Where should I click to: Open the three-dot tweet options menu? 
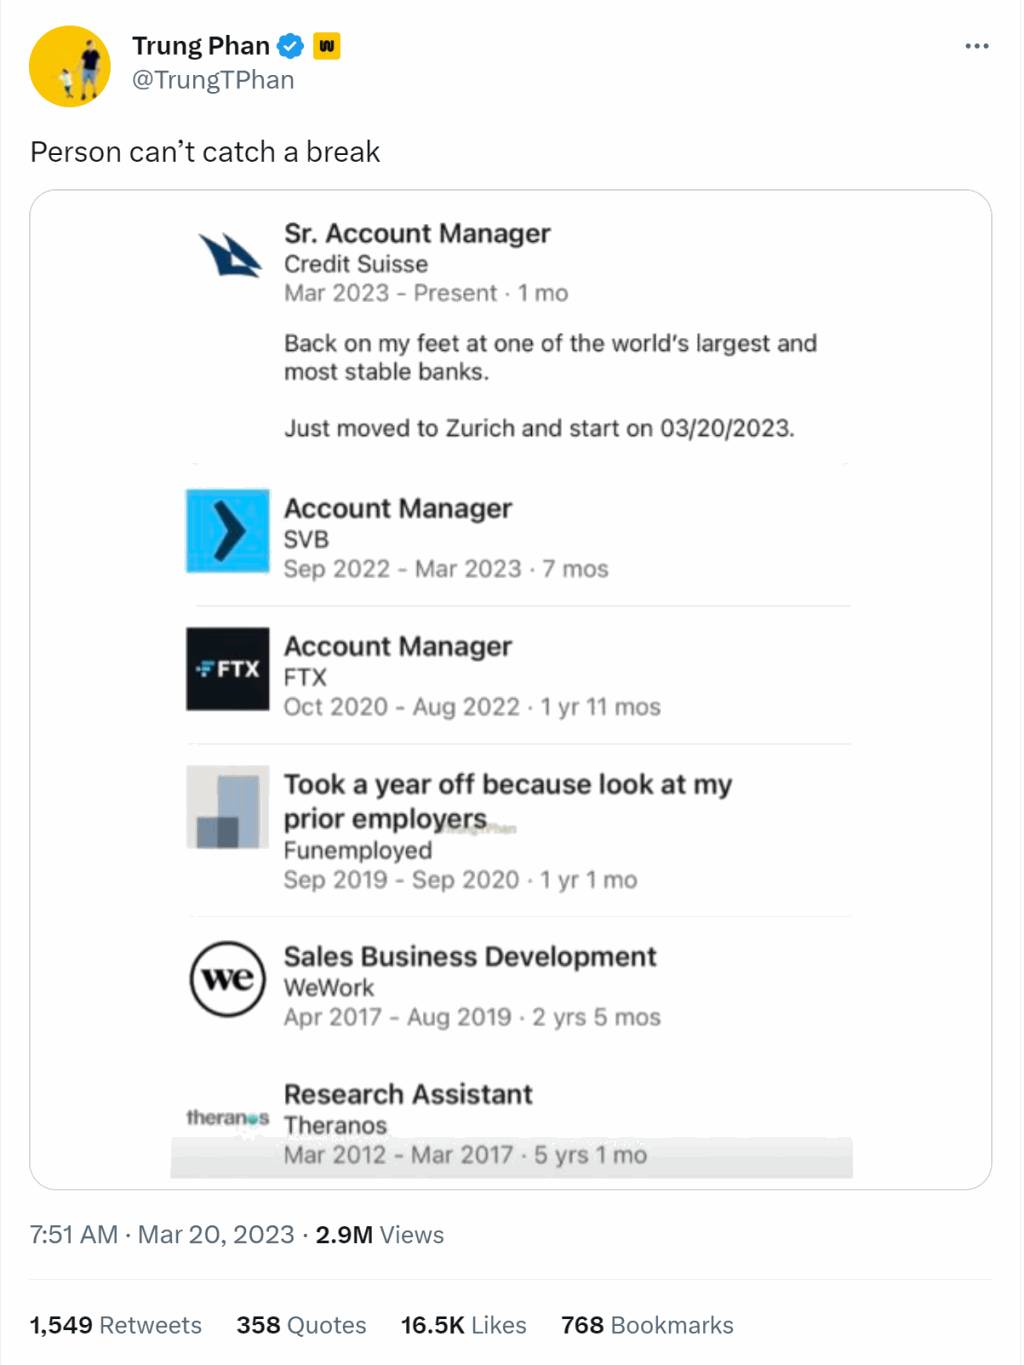point(977,46)
